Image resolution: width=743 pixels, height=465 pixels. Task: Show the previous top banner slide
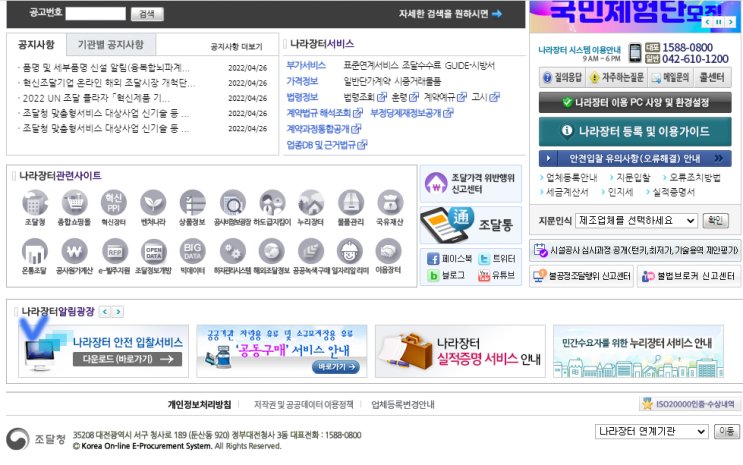pyautogui.click(x=707, y=22)
